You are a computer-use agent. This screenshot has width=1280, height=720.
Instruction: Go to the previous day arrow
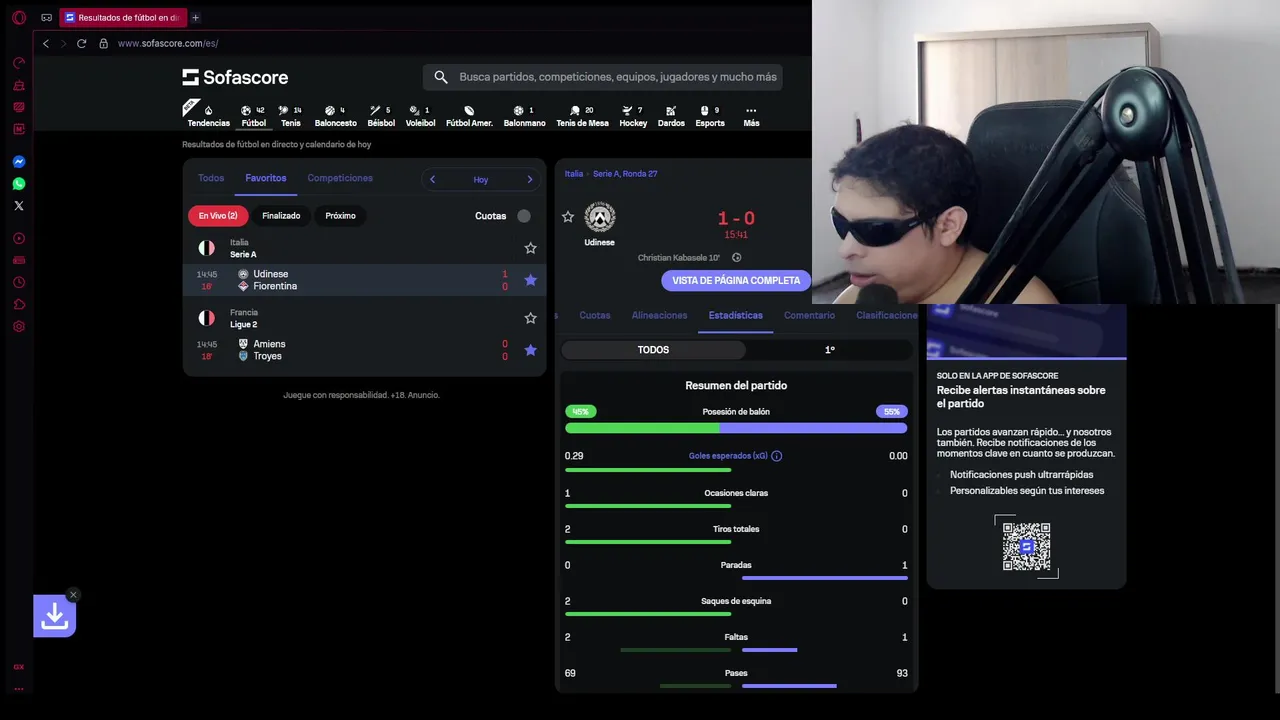pos(432,180)
